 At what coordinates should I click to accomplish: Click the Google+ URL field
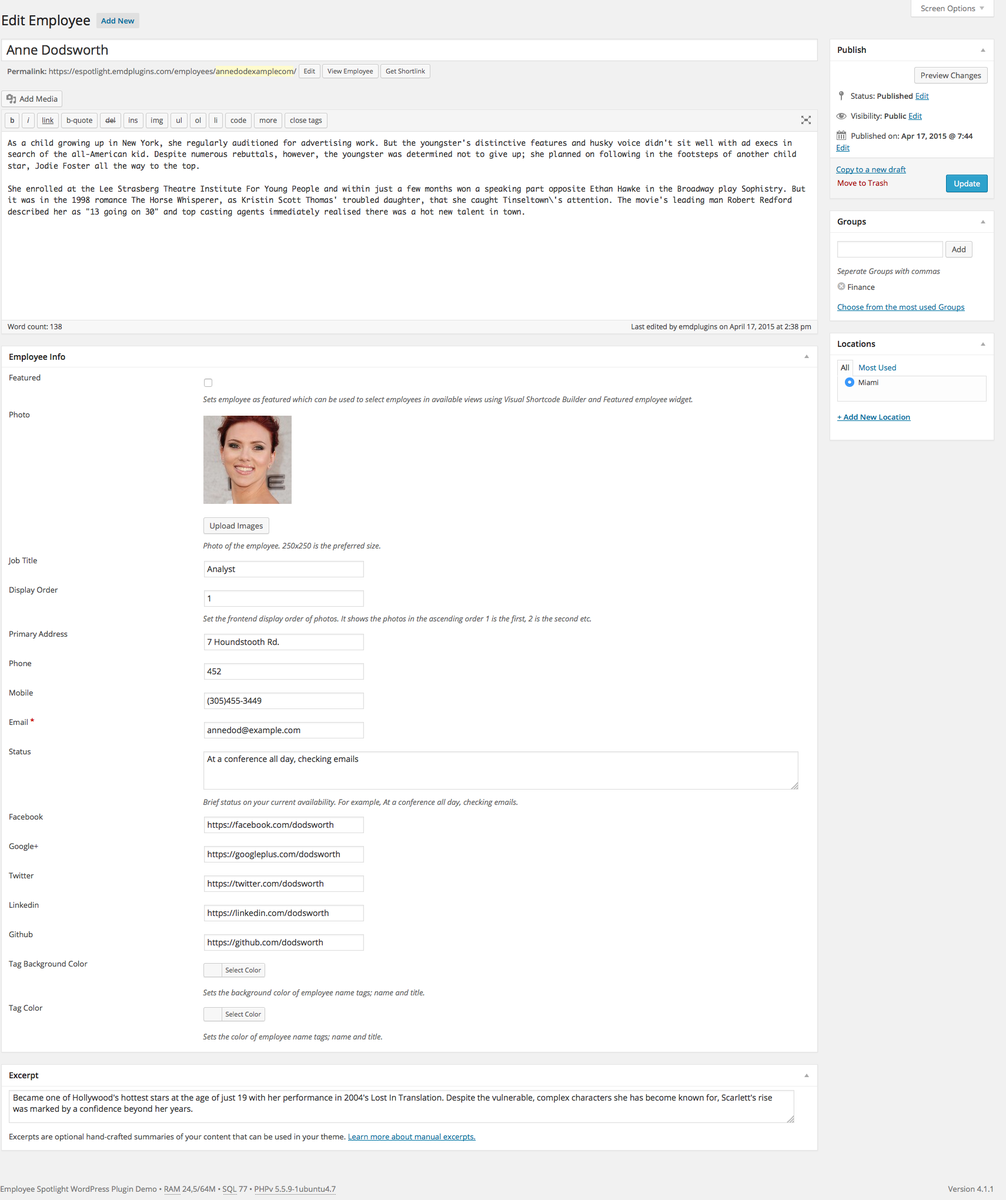tap(283, 854)
